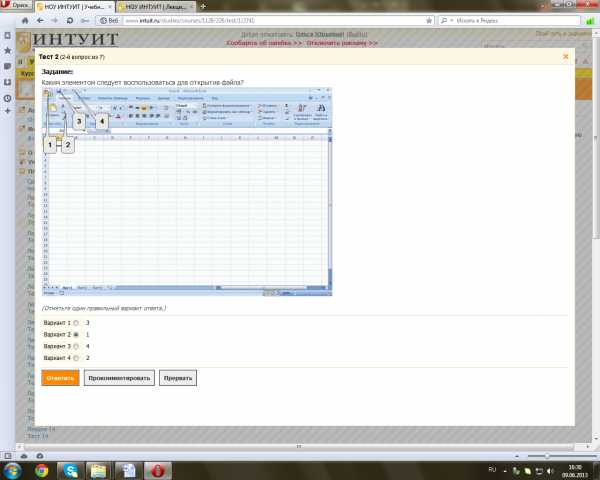Click the Отключить рекламу link

tap(342, 43)
